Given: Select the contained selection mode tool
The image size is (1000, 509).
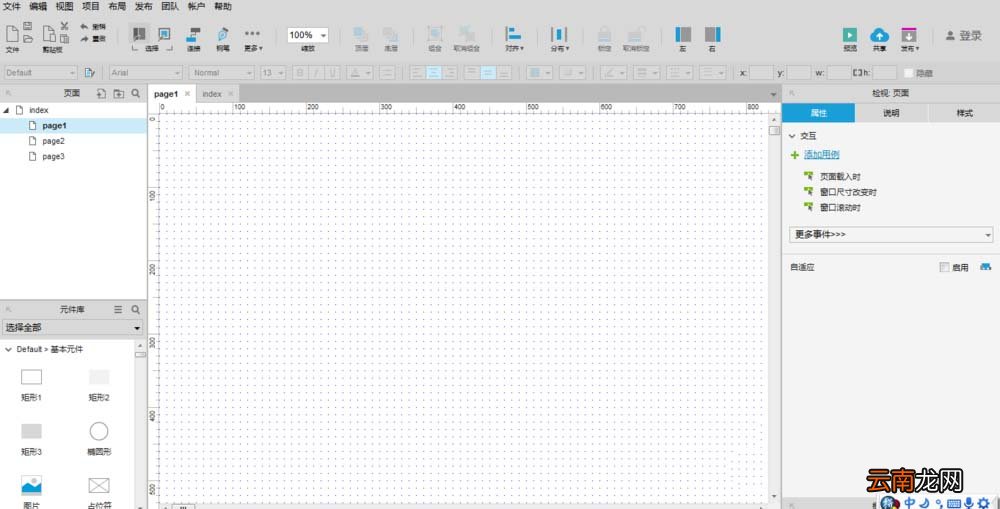Looking at the screenshot, I should pyautogui.click(x=164, y=34).
